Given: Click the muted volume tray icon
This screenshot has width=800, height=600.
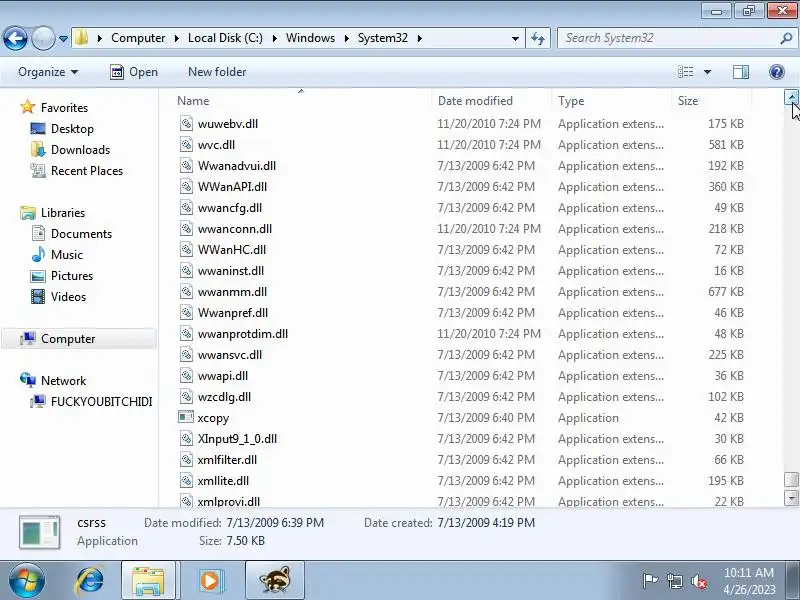Looking at the screenshot, I should tap(698, 581).
